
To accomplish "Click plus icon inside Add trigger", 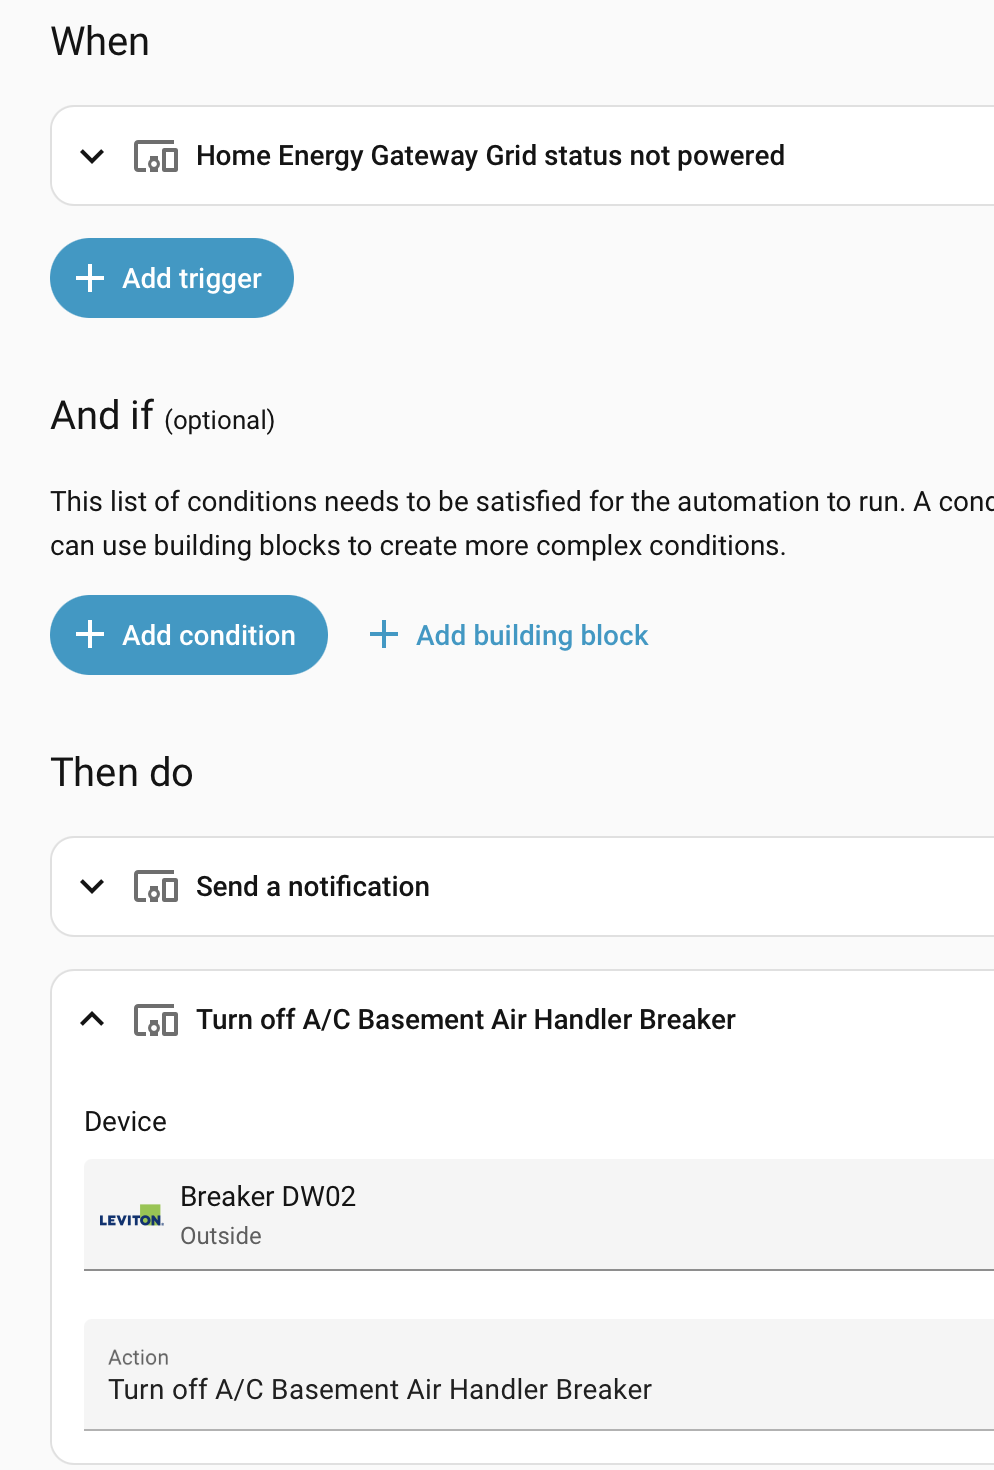I will point(90,278).
